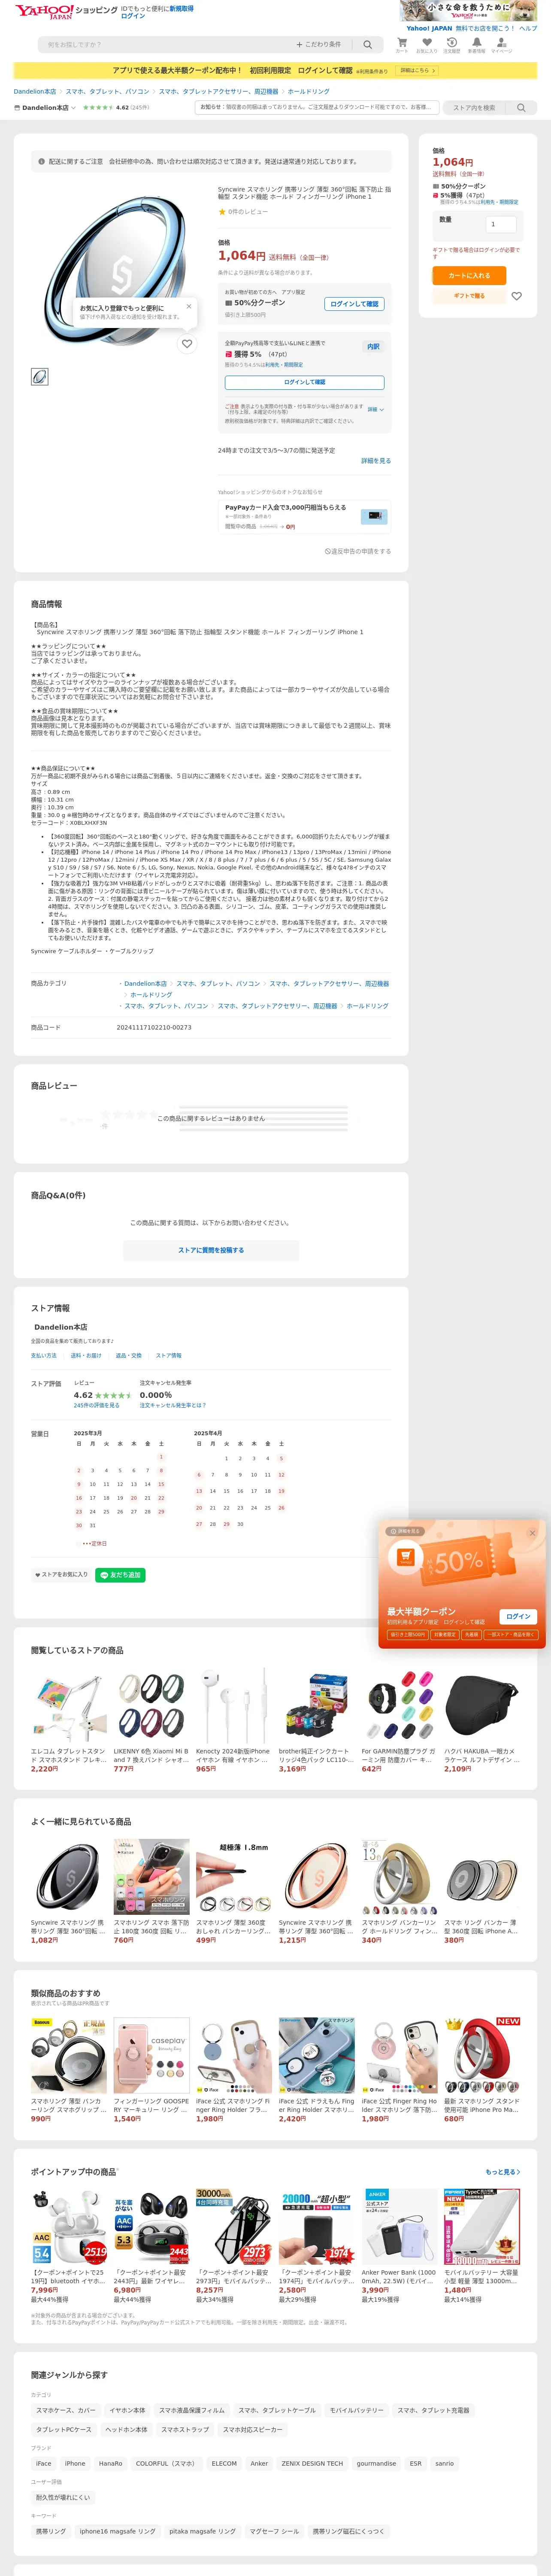Click the review star icon by 0件のレビュー

pyautogui.click(x=222, y=212)
